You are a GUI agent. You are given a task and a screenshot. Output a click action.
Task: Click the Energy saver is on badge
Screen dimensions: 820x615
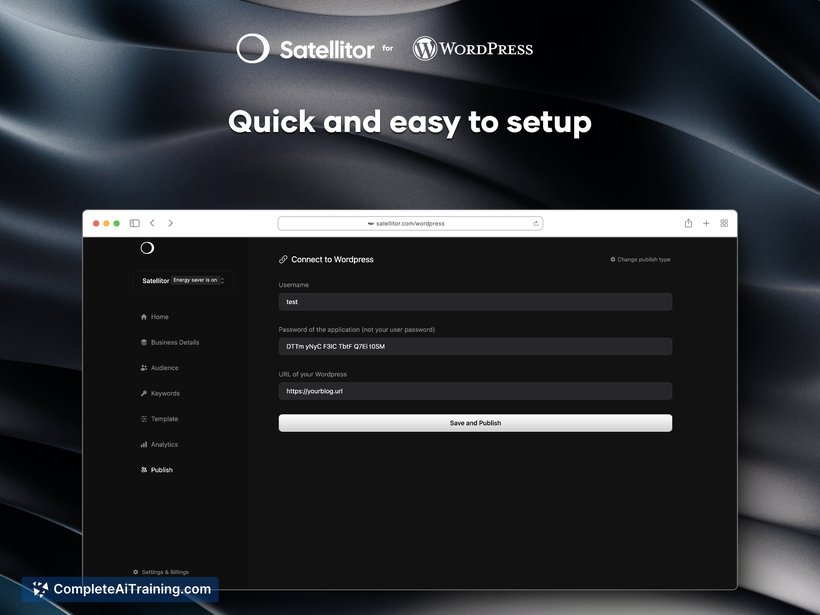tap(195, 280)
